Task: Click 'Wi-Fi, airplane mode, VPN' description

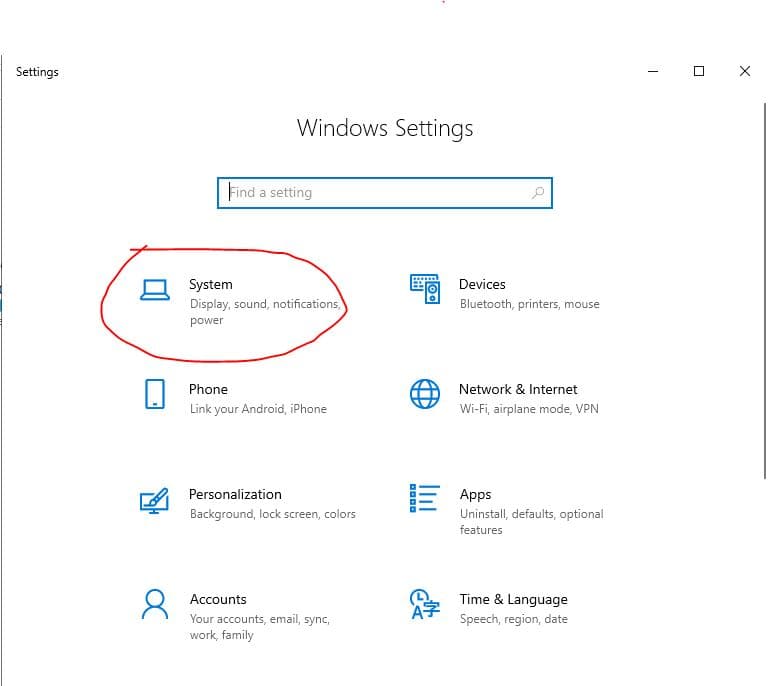Action: (529, 409)
